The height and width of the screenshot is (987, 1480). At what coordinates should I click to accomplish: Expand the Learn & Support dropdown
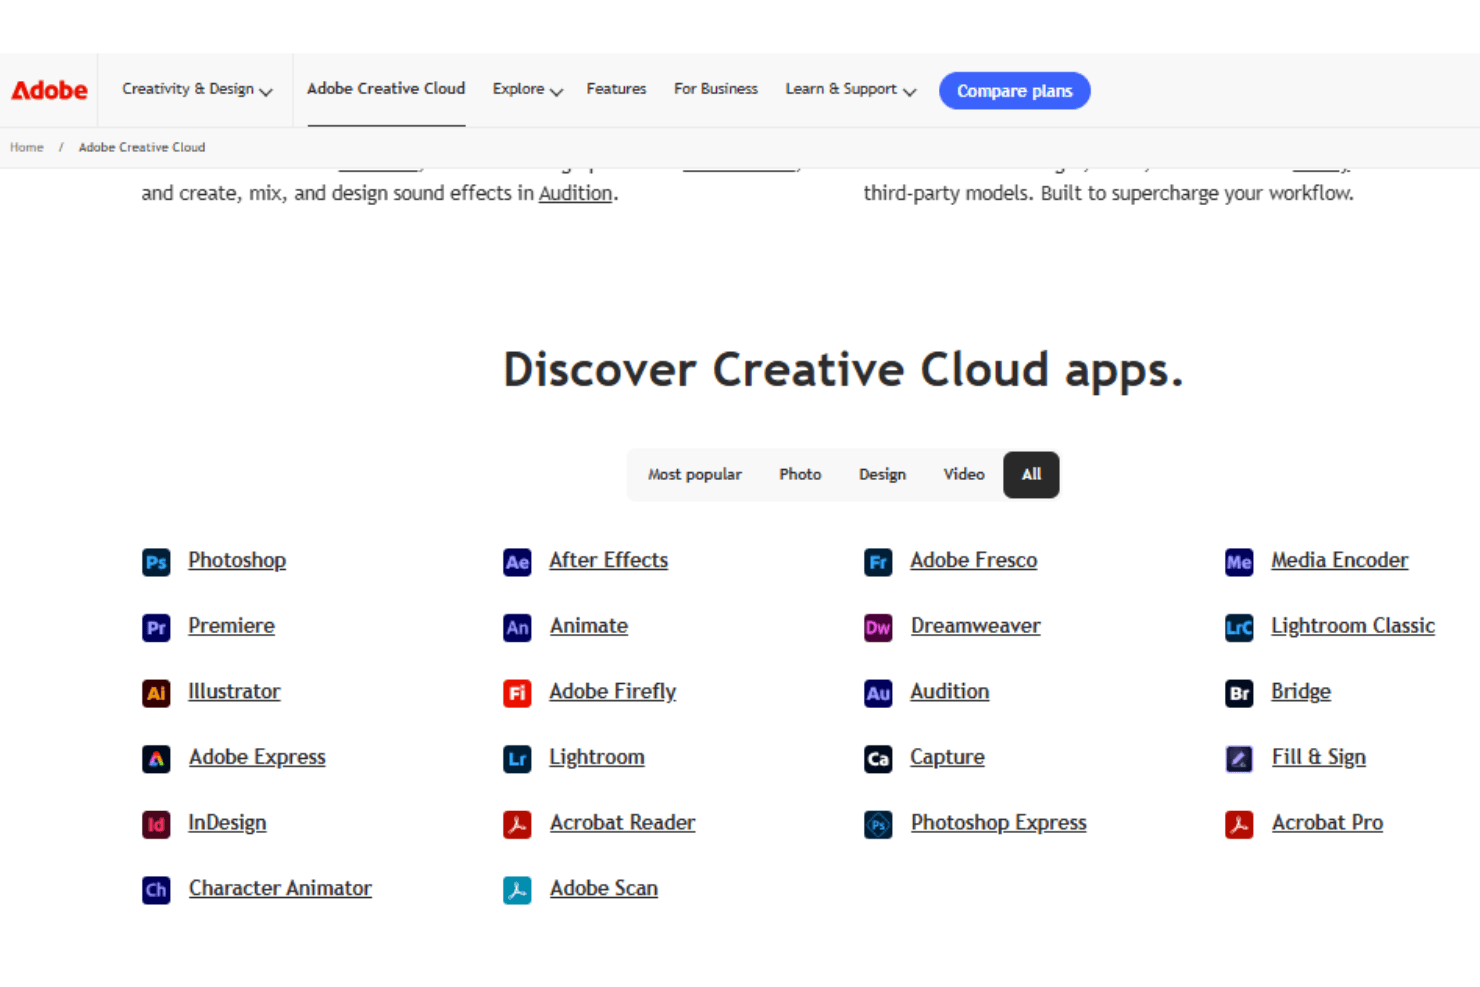pyautogui.click(x=850, y=90)
